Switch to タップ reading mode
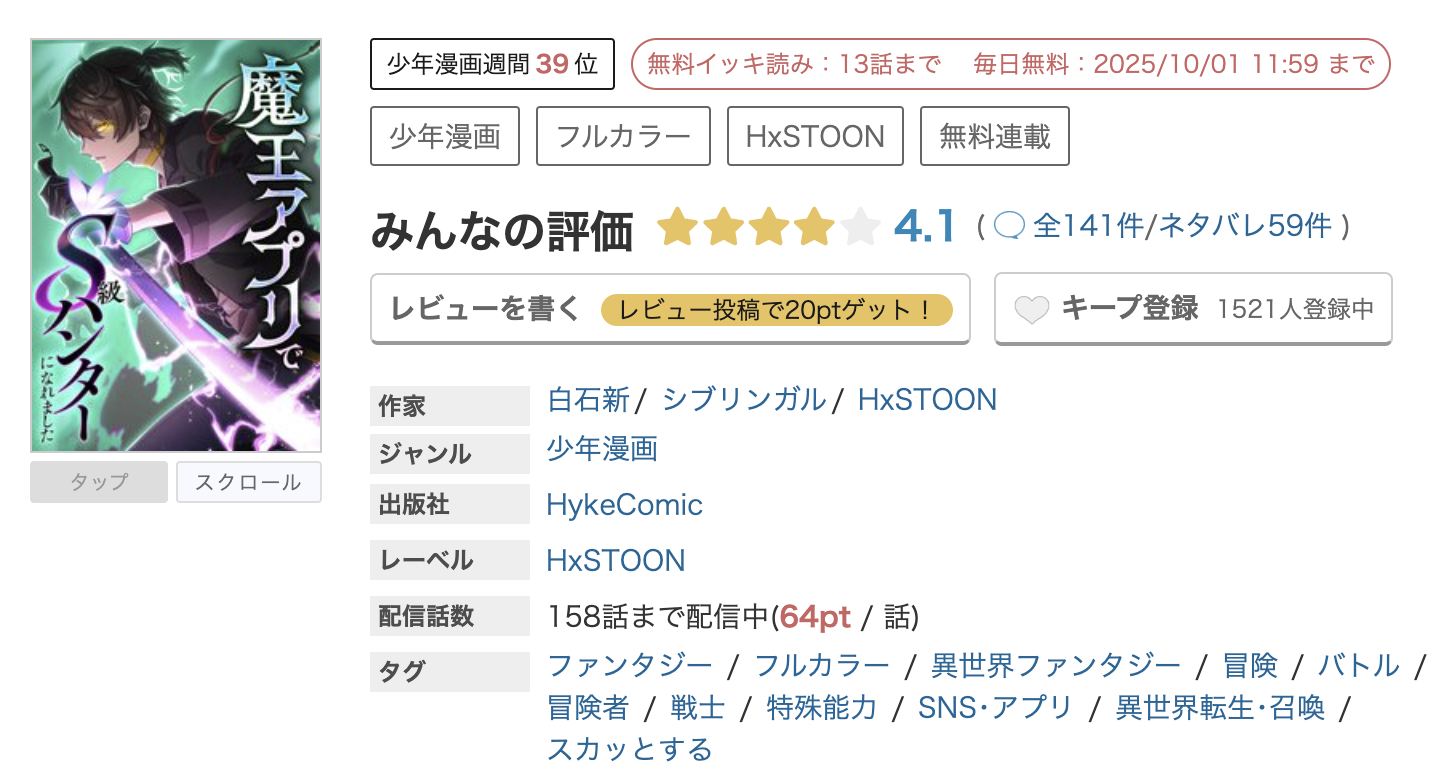 (98, 482)
